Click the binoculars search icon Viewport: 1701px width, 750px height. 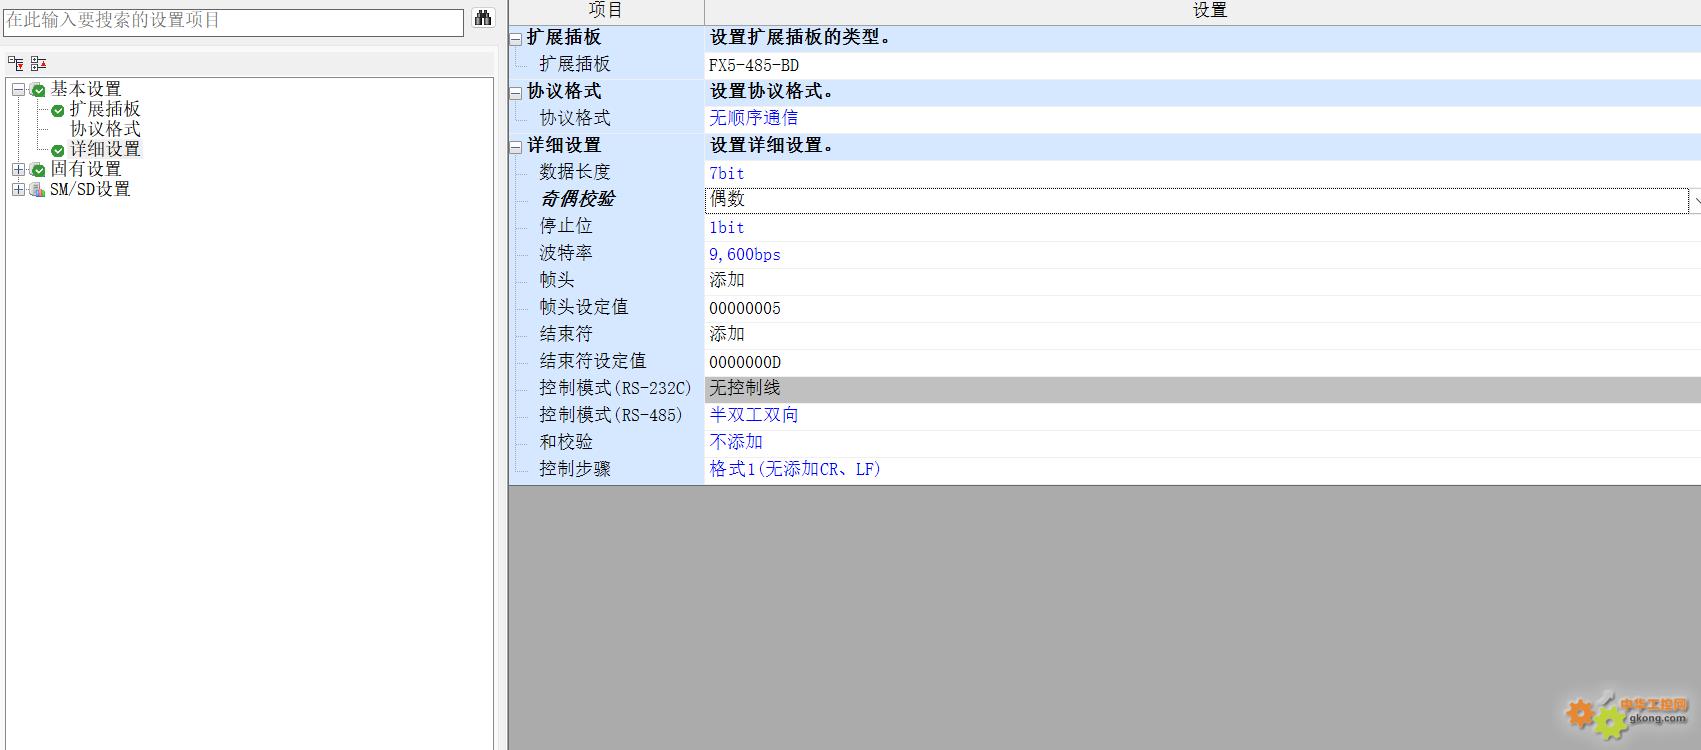pos(483,19)
